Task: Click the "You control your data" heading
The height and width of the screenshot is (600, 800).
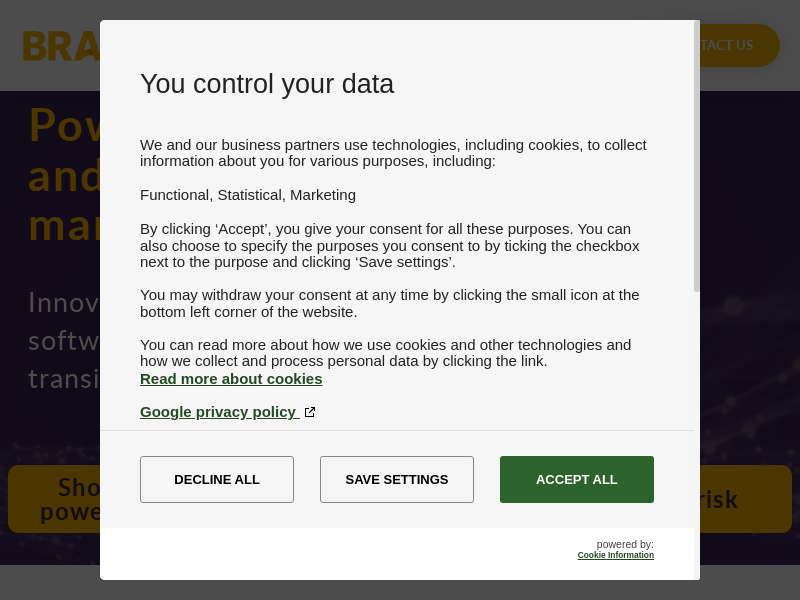Action: pyautogui.click(x=267, y=84)
